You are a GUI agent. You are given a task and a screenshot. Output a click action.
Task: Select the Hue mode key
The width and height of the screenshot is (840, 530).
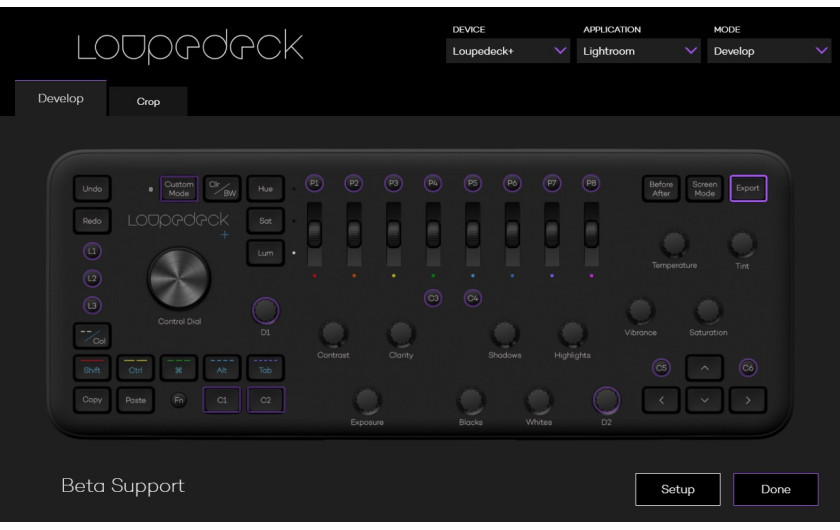pos(265,189)
